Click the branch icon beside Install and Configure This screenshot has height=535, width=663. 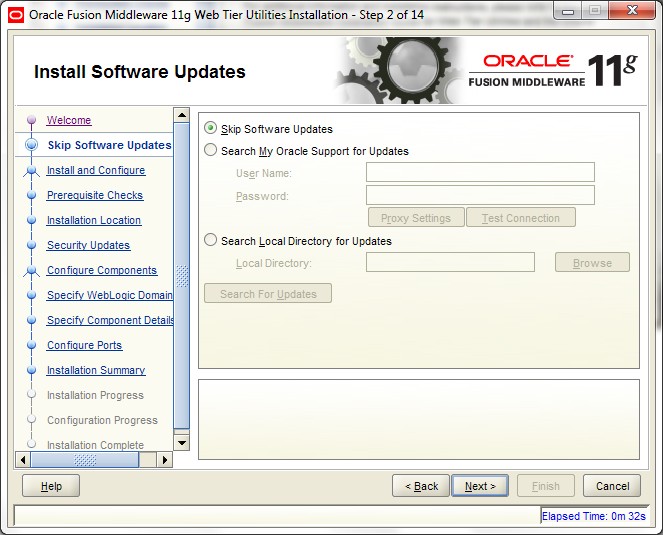31,170
